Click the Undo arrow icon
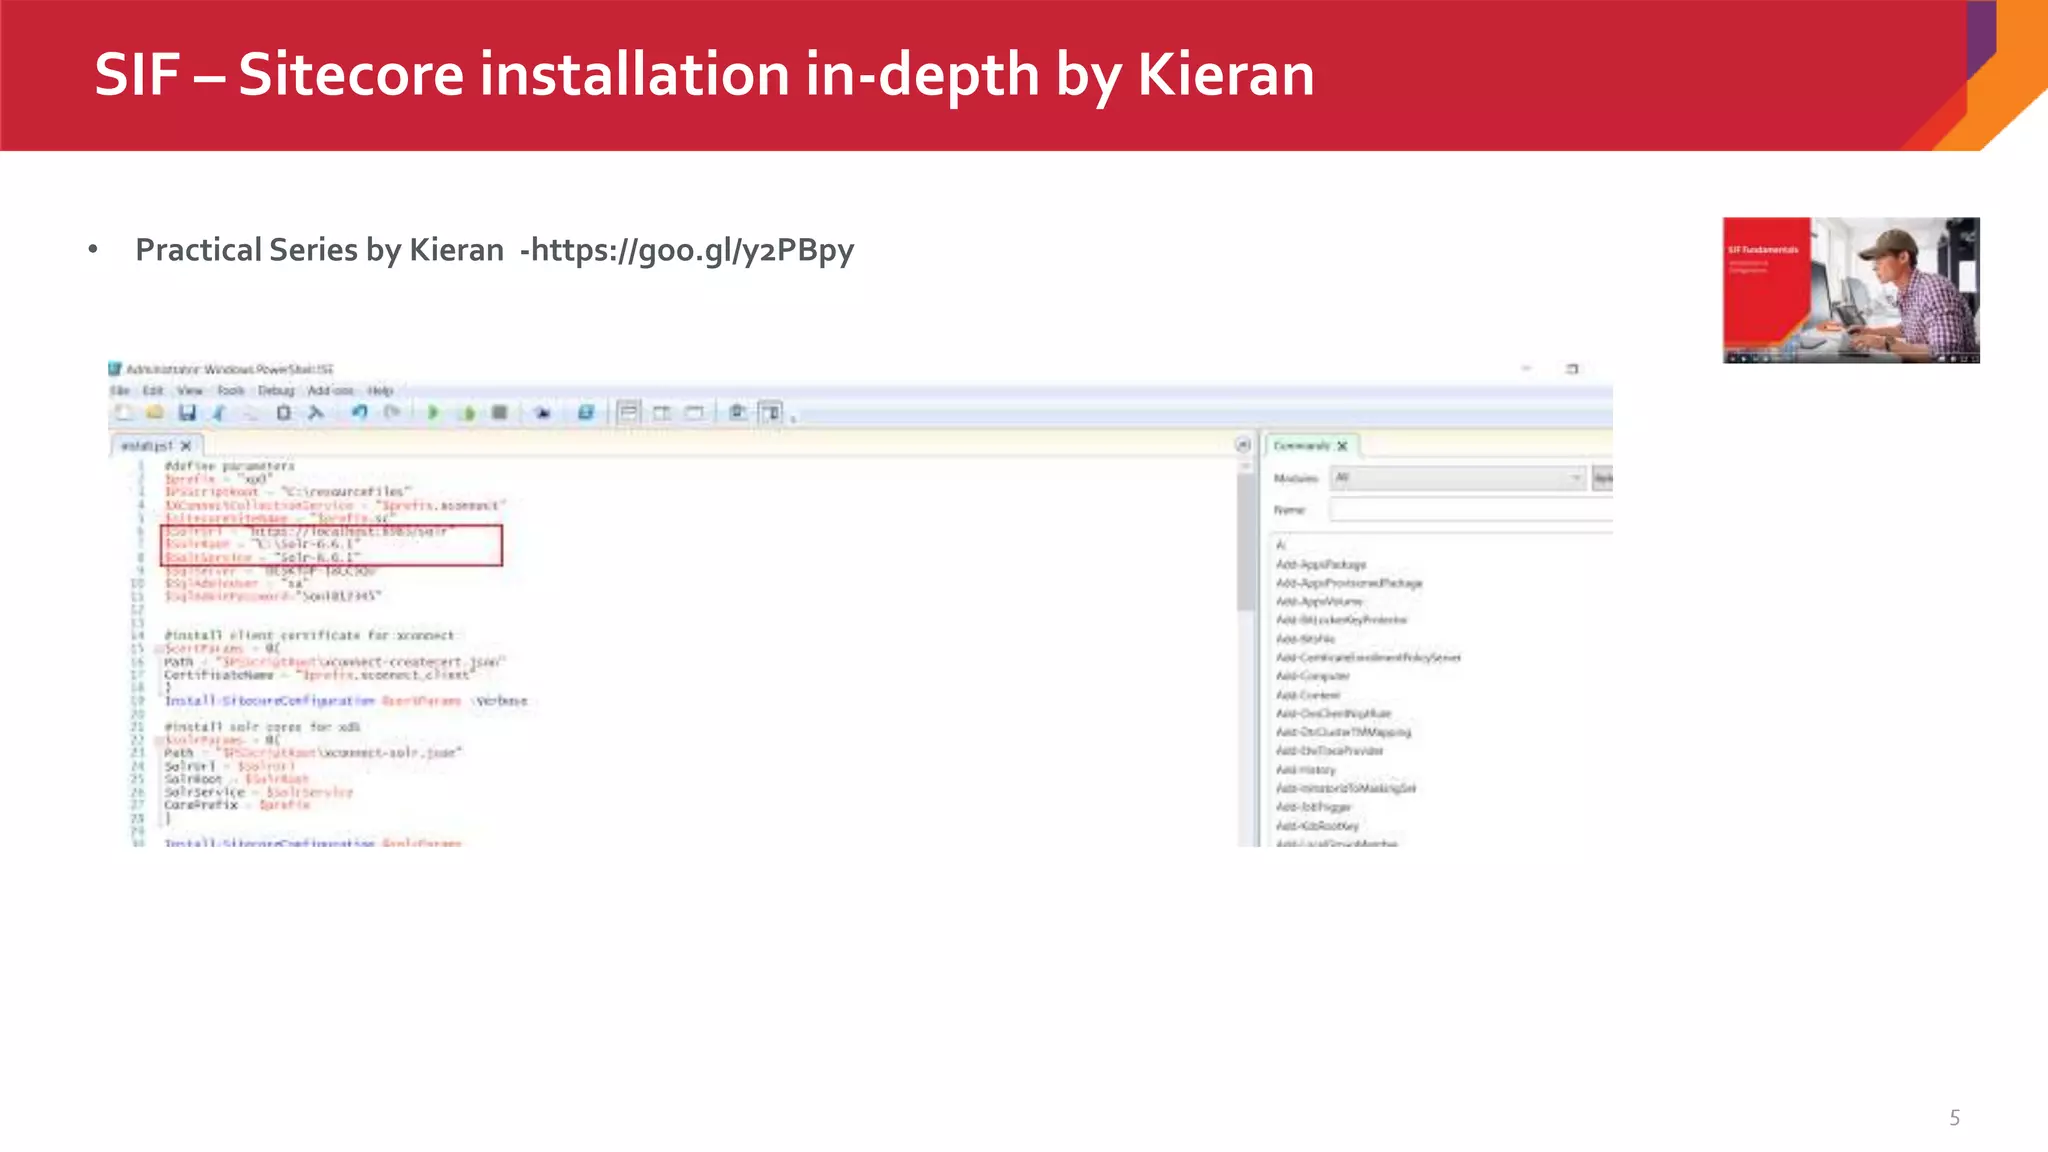This screenshot has width=2048, height=1152. click(x=359, y=412)
